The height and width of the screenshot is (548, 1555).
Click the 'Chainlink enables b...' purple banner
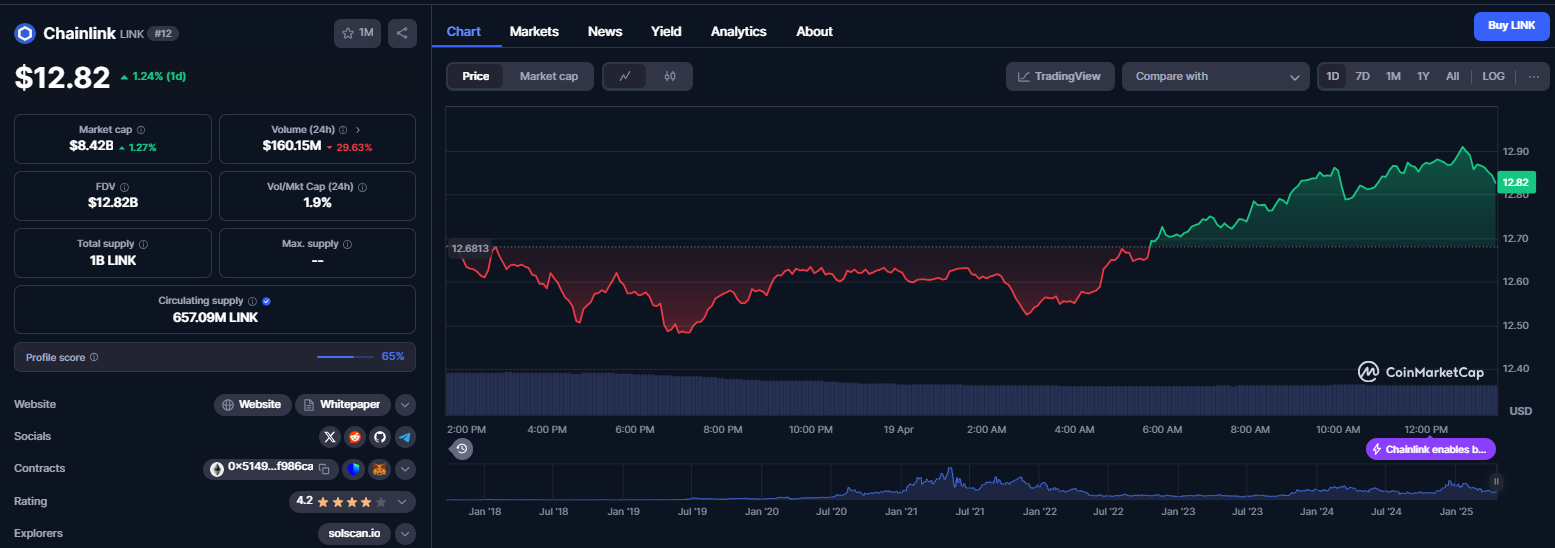tap(1431, 449)
